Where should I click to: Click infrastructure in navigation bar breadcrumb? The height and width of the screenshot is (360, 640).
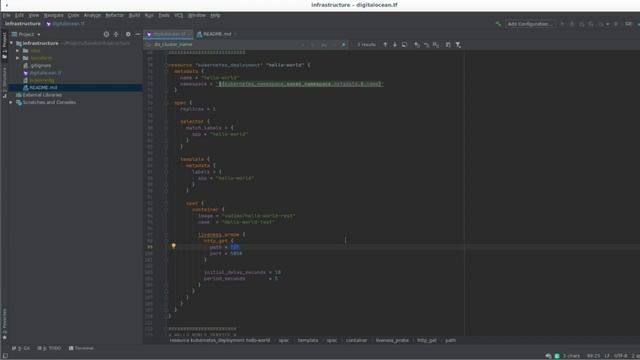tap(22, 24)
